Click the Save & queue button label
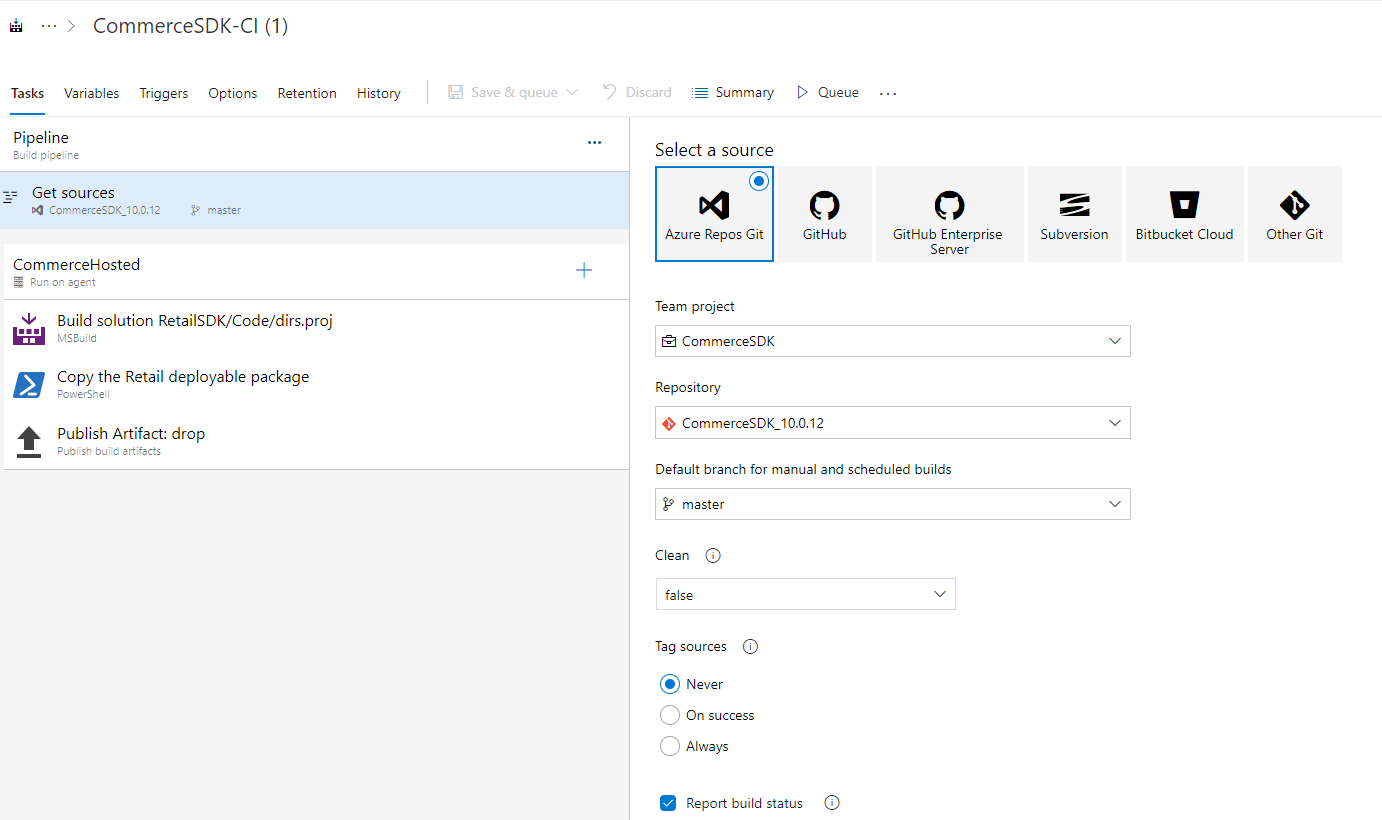The image size is (1382, 820). tap(514, 92)
